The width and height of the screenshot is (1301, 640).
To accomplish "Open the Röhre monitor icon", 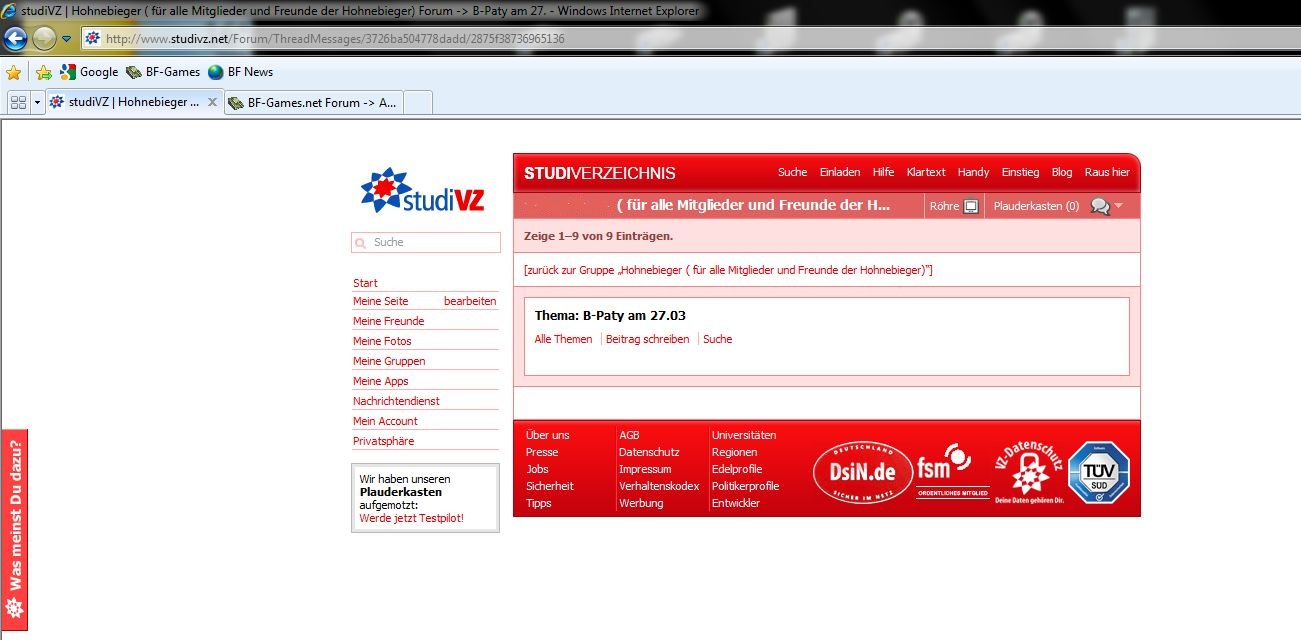I will [x=970, y=206].
